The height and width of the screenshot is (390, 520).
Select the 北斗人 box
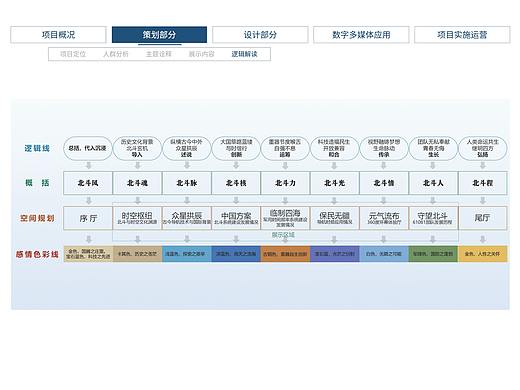pyautogui.click(x=433, y=183)
